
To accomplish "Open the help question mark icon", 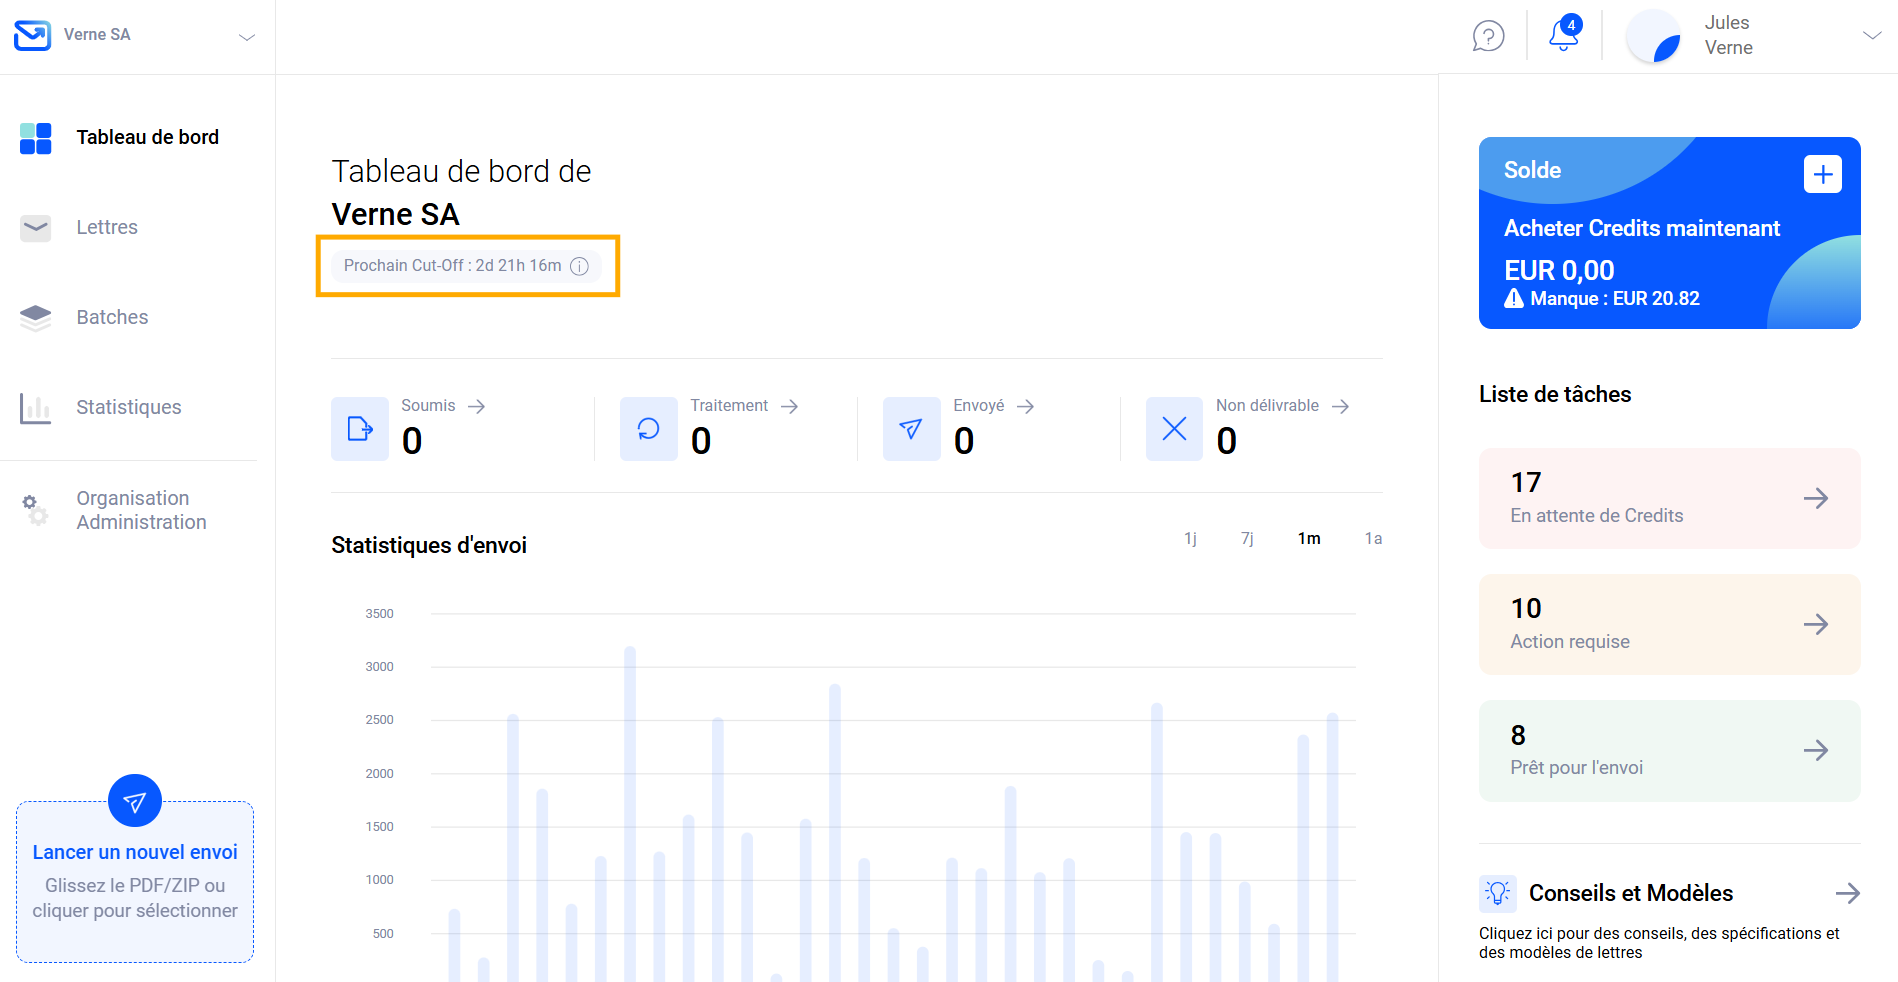I will click(x=1488, y=36).
